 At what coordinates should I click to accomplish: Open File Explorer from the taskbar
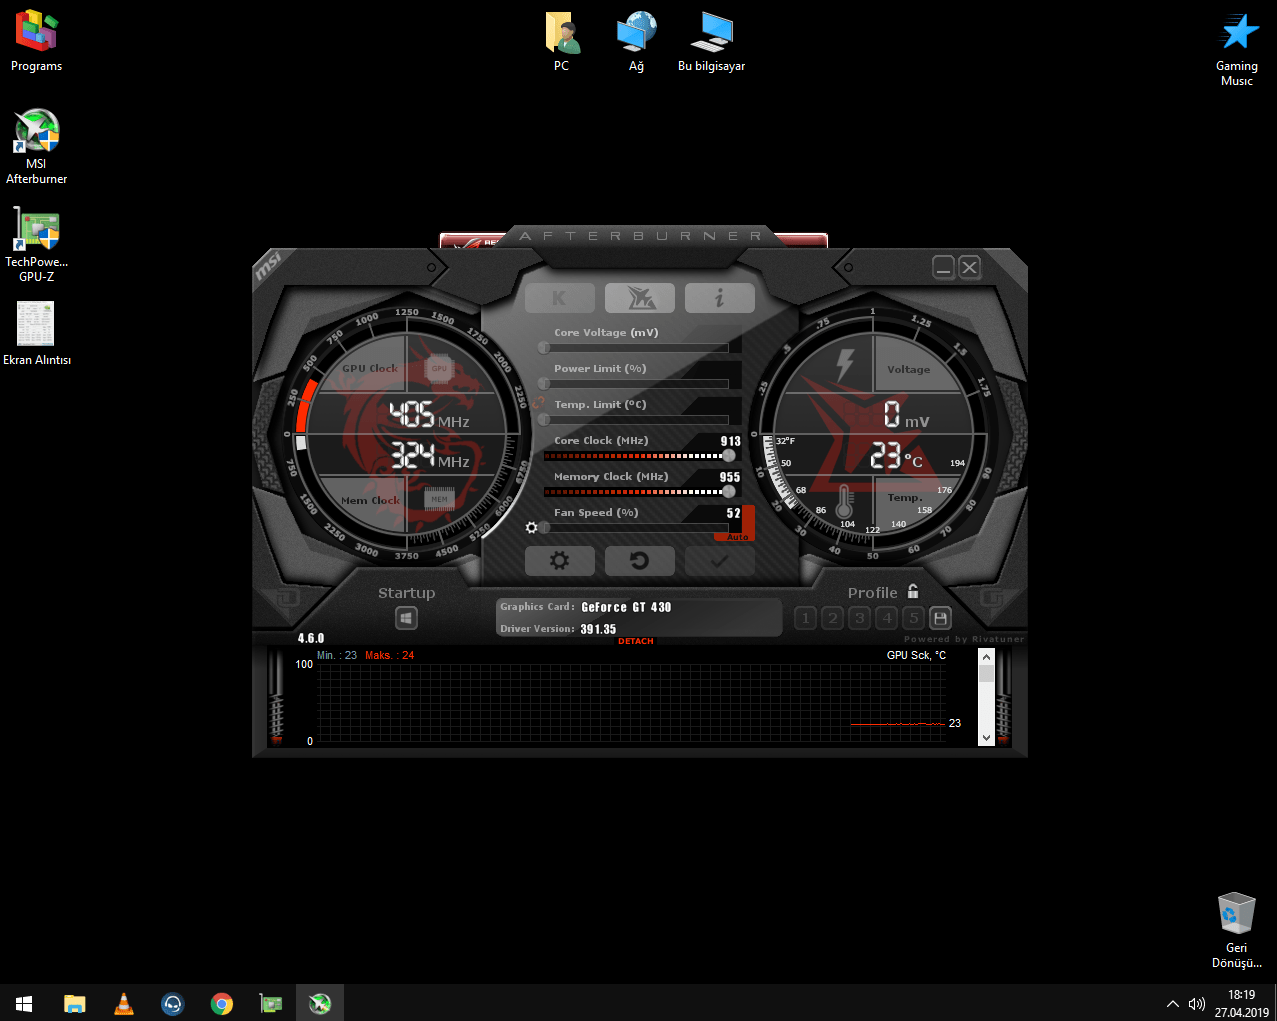pyautogui.click(x=74, y=1003)
